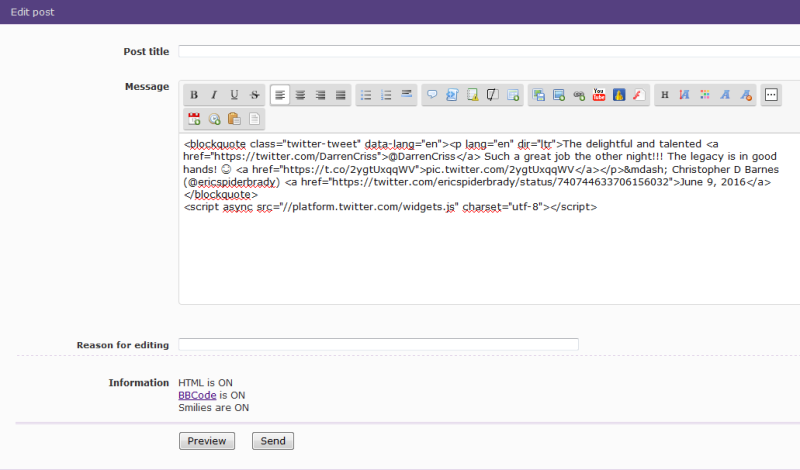
Task: Insert hidden text block
Action: pos(492,95)
